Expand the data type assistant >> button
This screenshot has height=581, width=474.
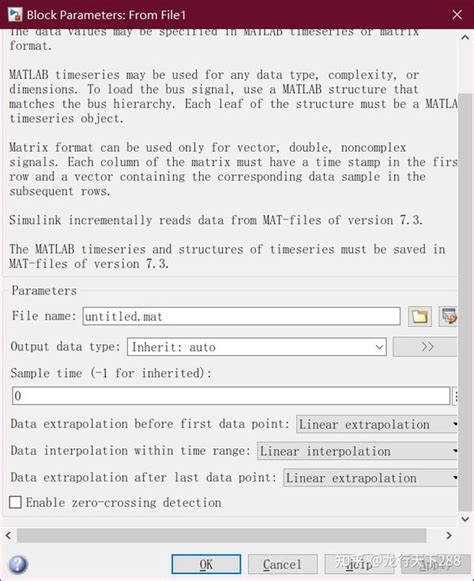coord(425,347)
